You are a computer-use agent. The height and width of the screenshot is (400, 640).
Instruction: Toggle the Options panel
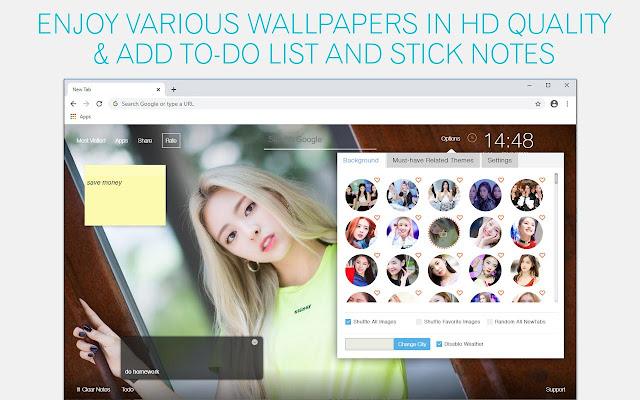point(450,138)
